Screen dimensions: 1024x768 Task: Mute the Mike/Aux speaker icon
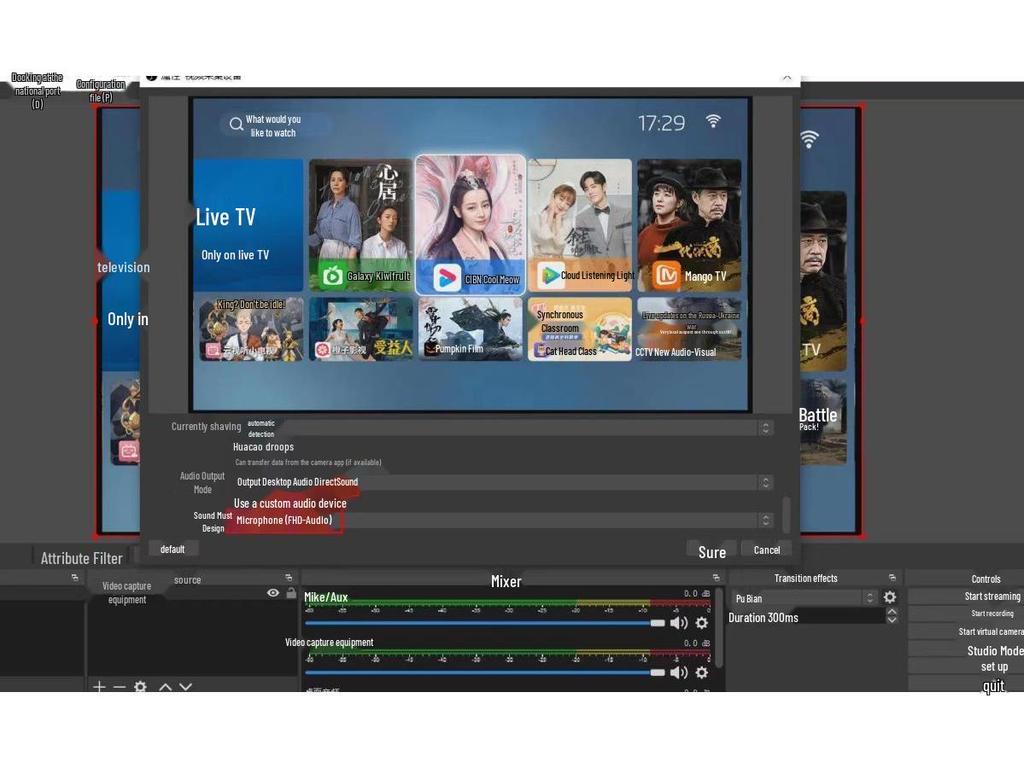pyautogui.click(x=679, y=623)
